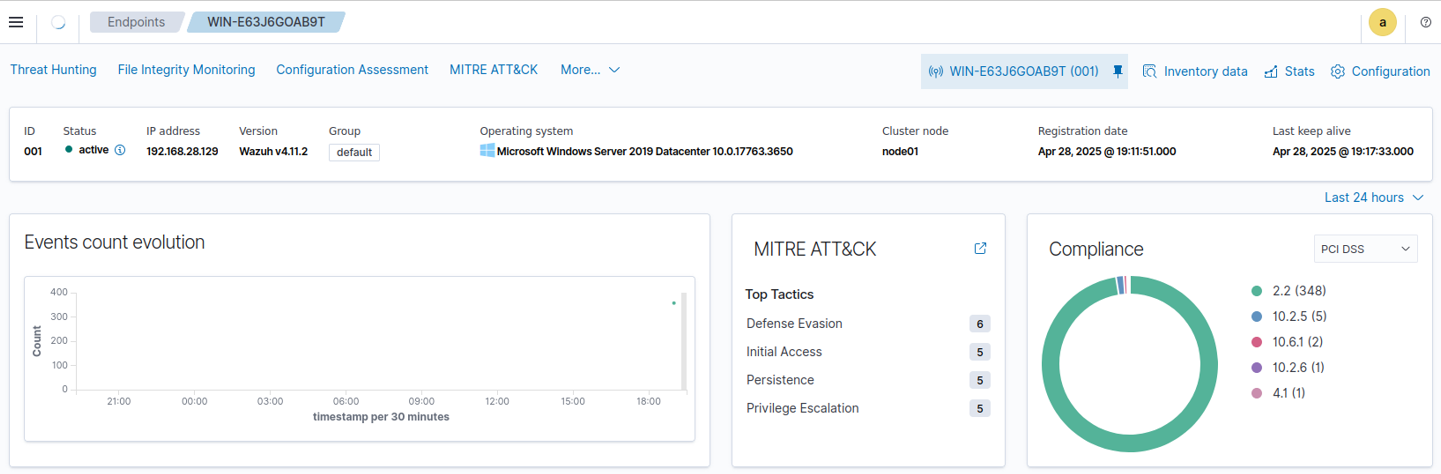Click the registration date value

(x=1107, y=151)
